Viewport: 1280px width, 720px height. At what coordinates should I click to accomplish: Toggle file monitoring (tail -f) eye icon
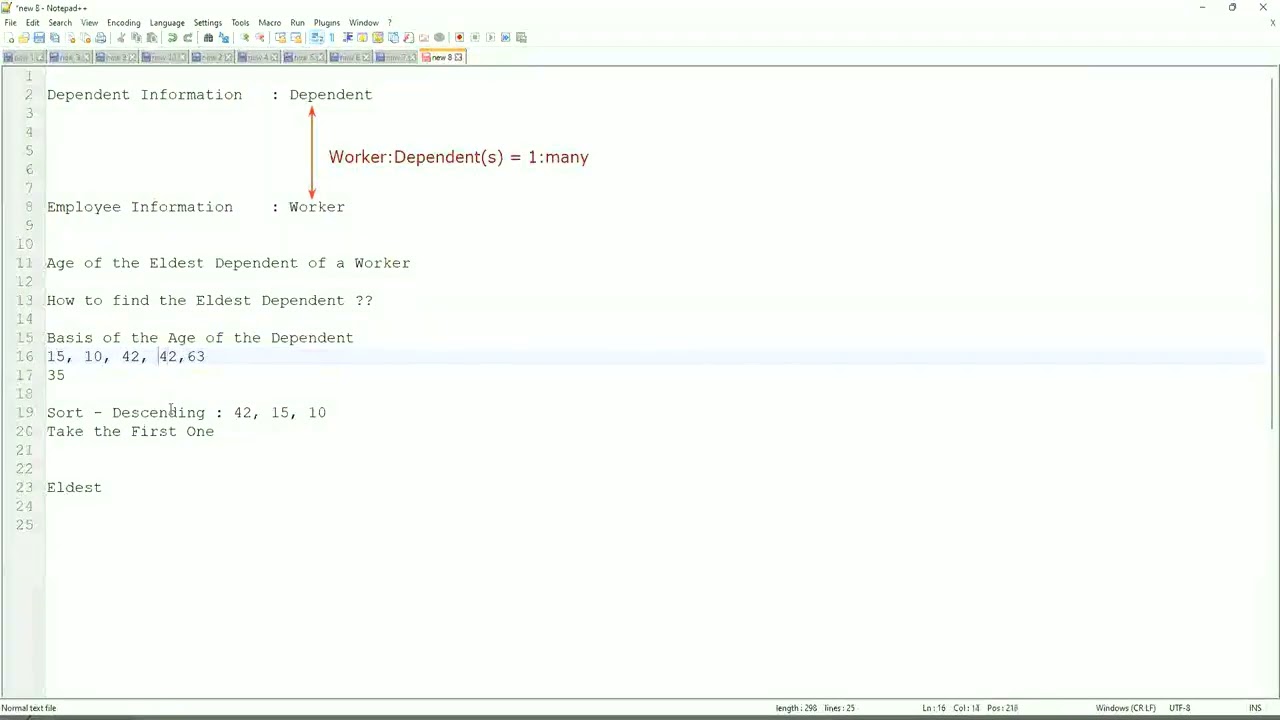tap(439, 38)
